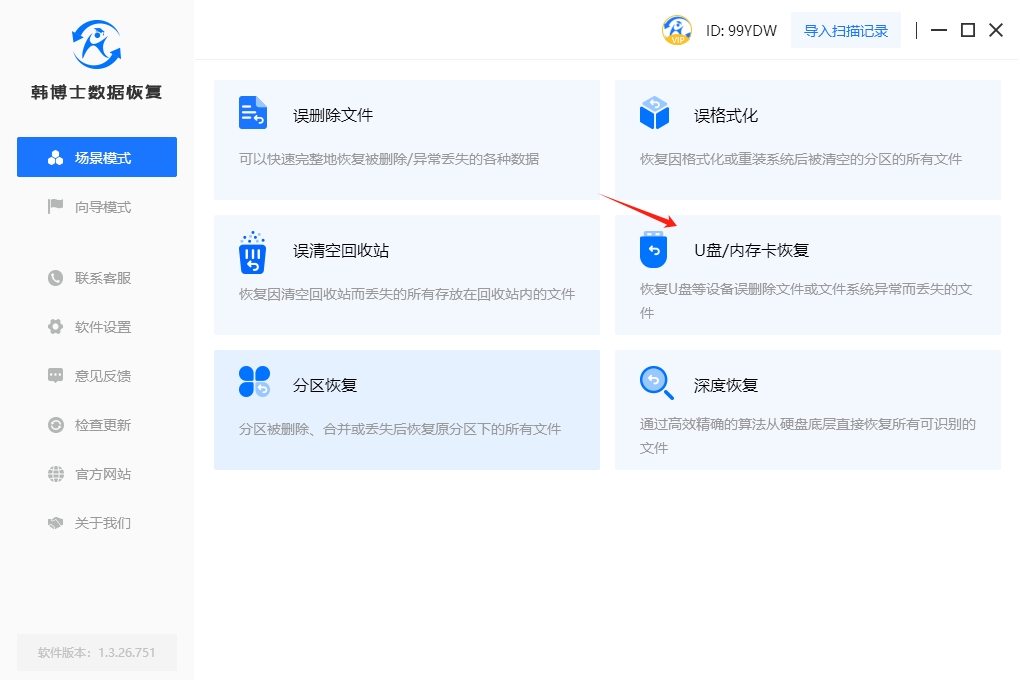Click the software version label 1.3.26.751
This screenshot has width=1020, height=680.
[97, 652]
